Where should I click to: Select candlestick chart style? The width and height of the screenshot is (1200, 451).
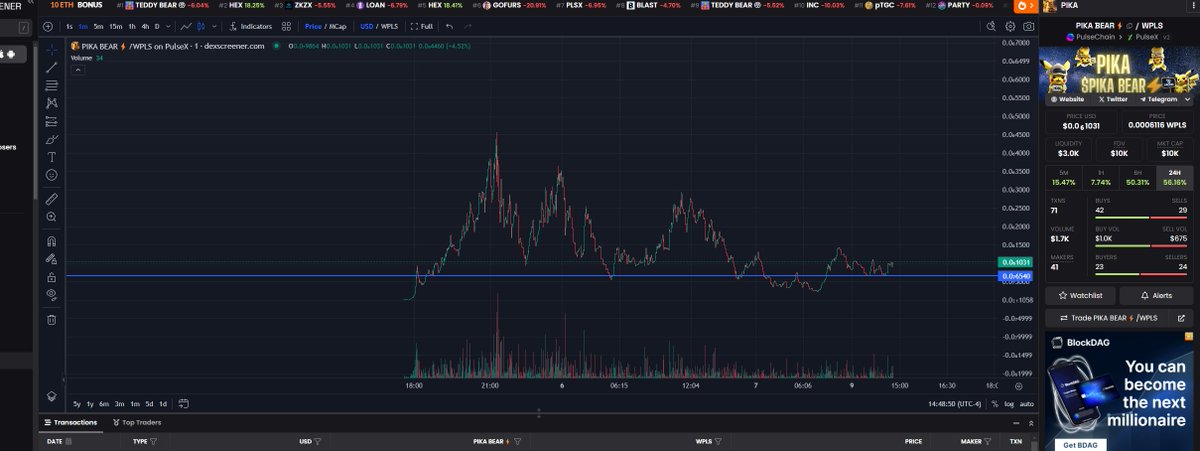pos(201,26)
